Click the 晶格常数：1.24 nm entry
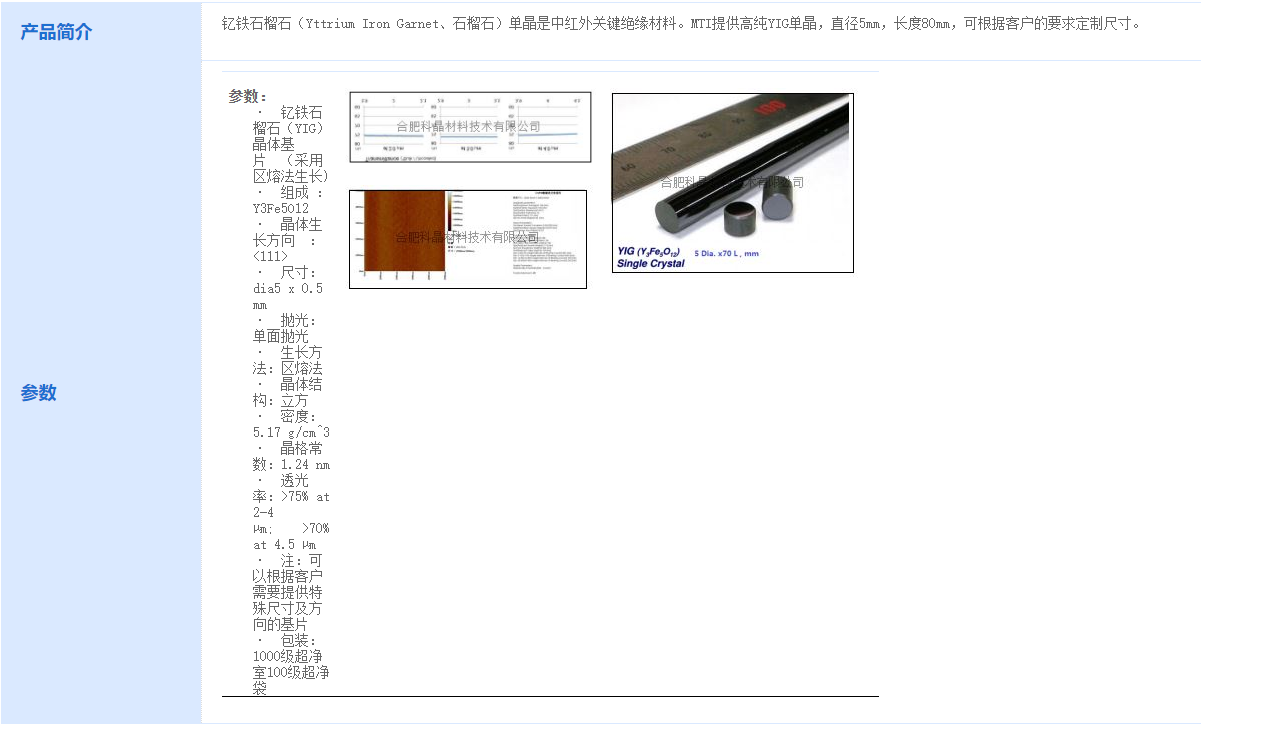This screenshot has height=730, width=1273. pos(291,456)
